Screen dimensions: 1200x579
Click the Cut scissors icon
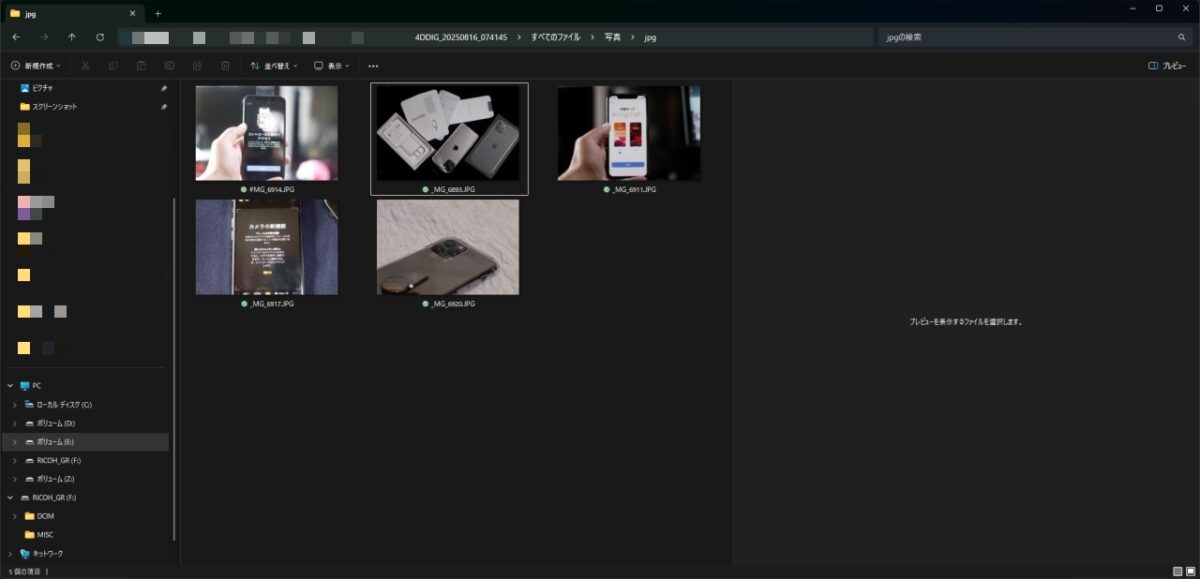tap(86, 66)
